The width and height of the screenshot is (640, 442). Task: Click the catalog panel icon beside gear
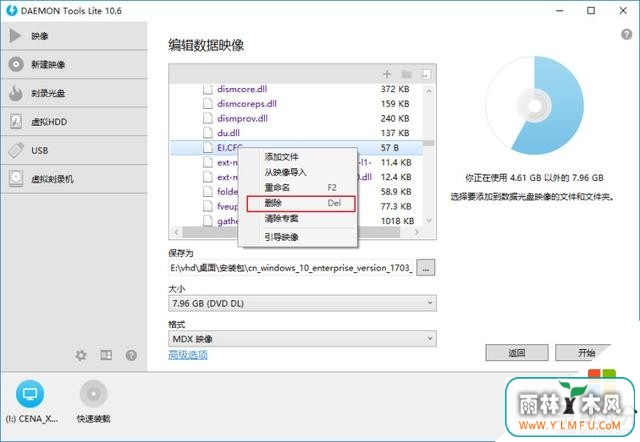(106, 355)
